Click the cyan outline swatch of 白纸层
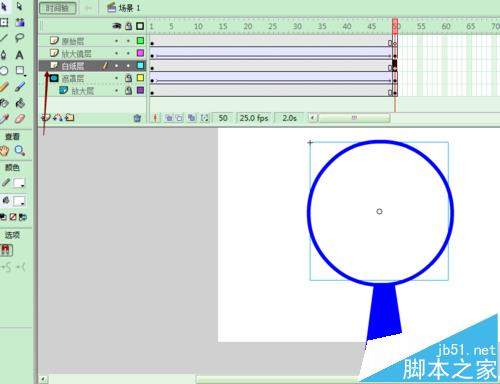 140,66
